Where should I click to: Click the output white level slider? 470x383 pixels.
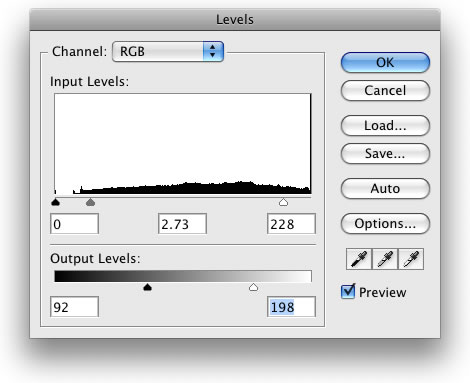(x=253, y=287)
